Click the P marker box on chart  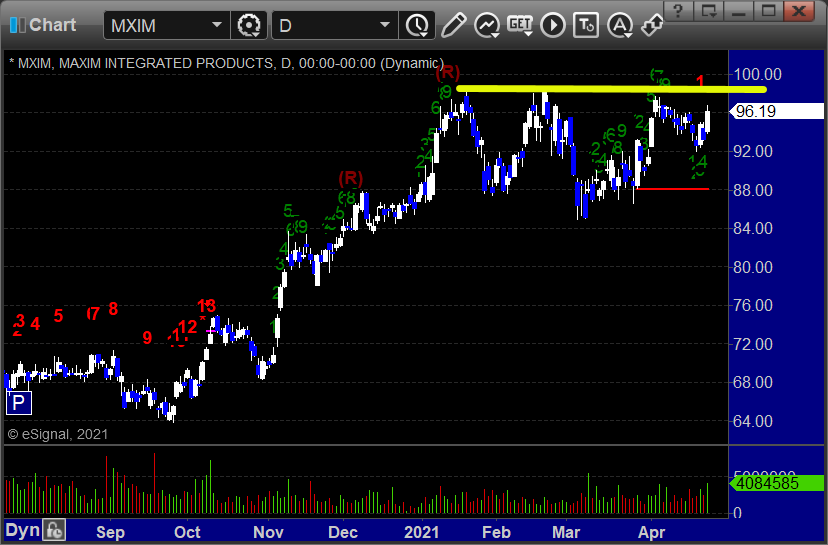pyautogui.click(x=18, y=403)
